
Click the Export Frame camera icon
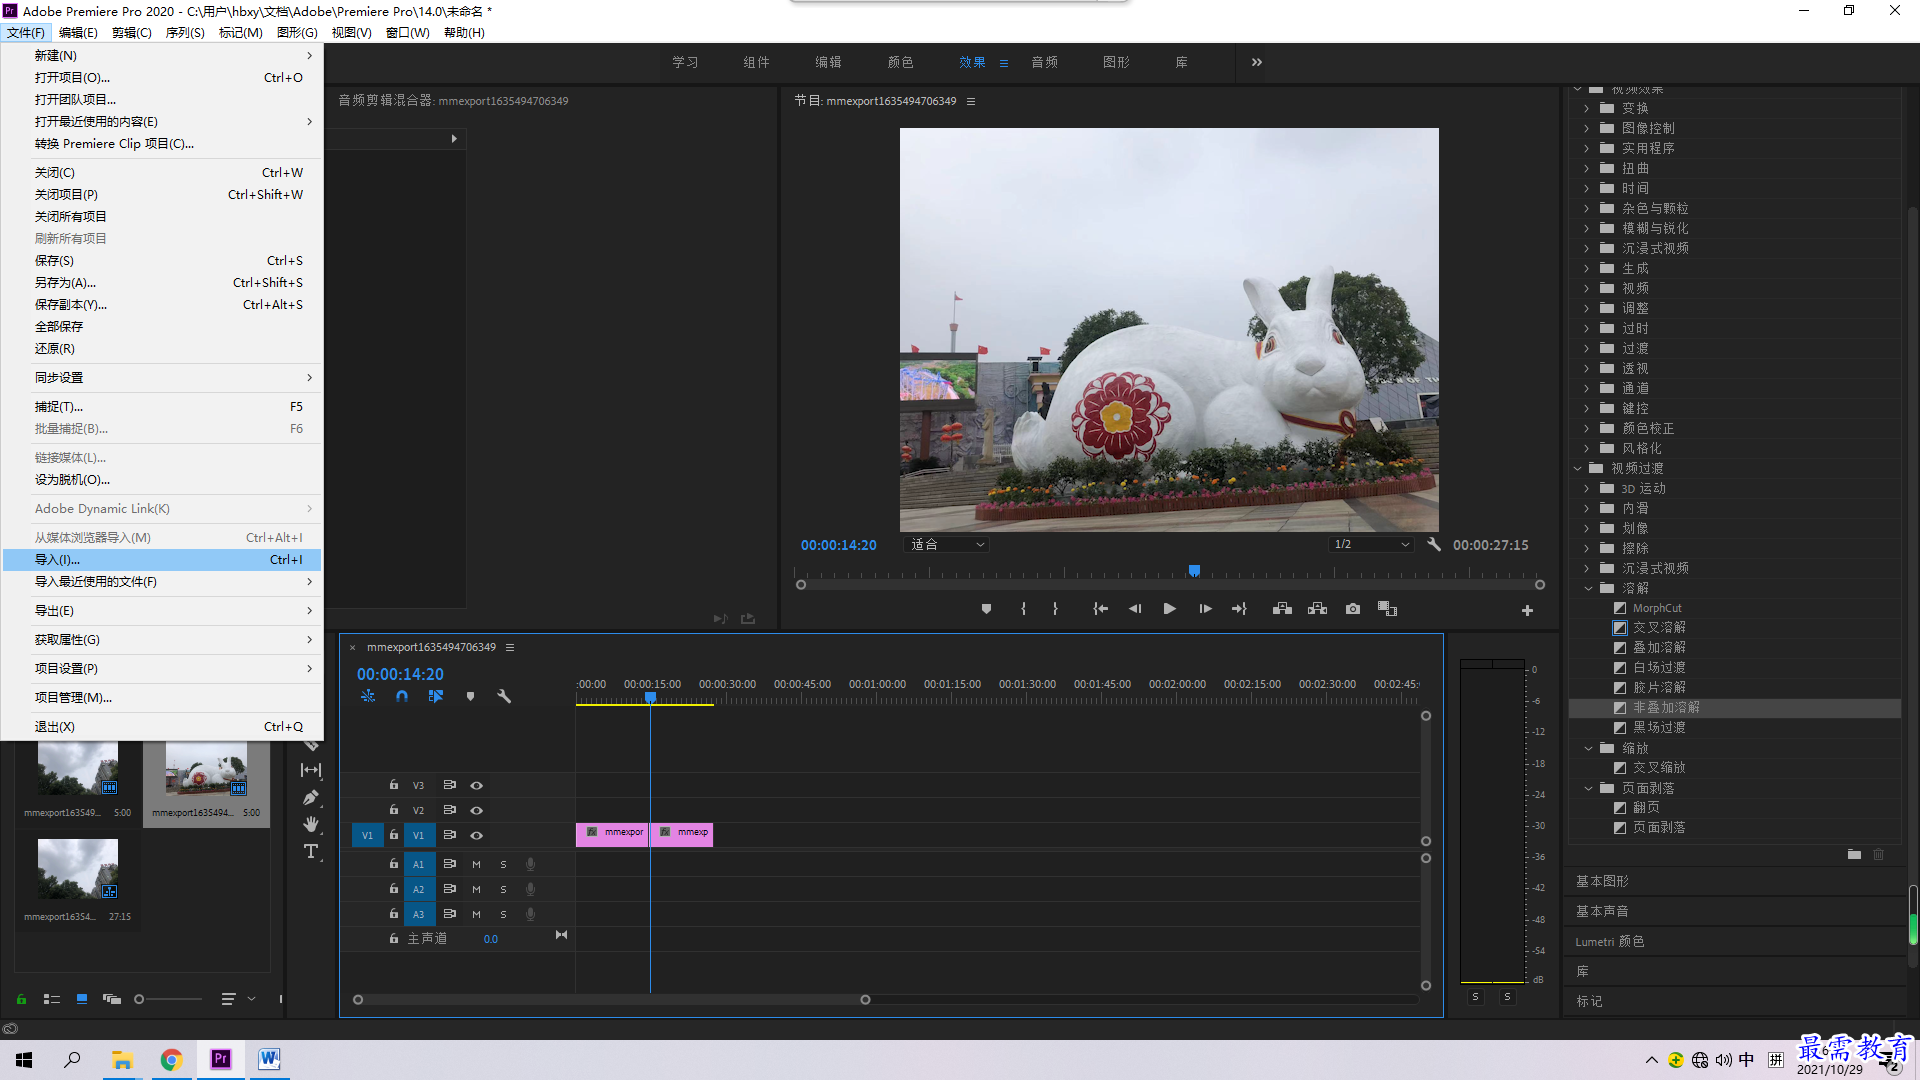coord(1353,609)
